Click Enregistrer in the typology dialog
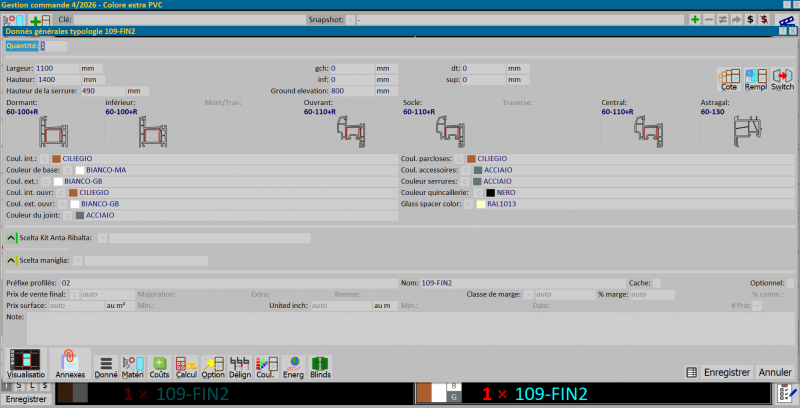Screen dimensions: 800x408 (x=727, y=372)
